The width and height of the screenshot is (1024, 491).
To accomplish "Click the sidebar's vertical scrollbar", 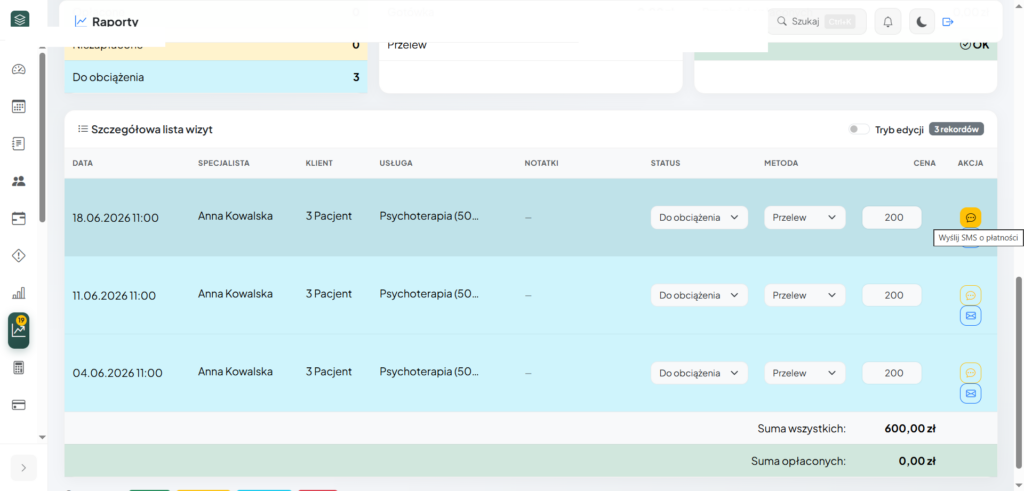I will (42, 137).
